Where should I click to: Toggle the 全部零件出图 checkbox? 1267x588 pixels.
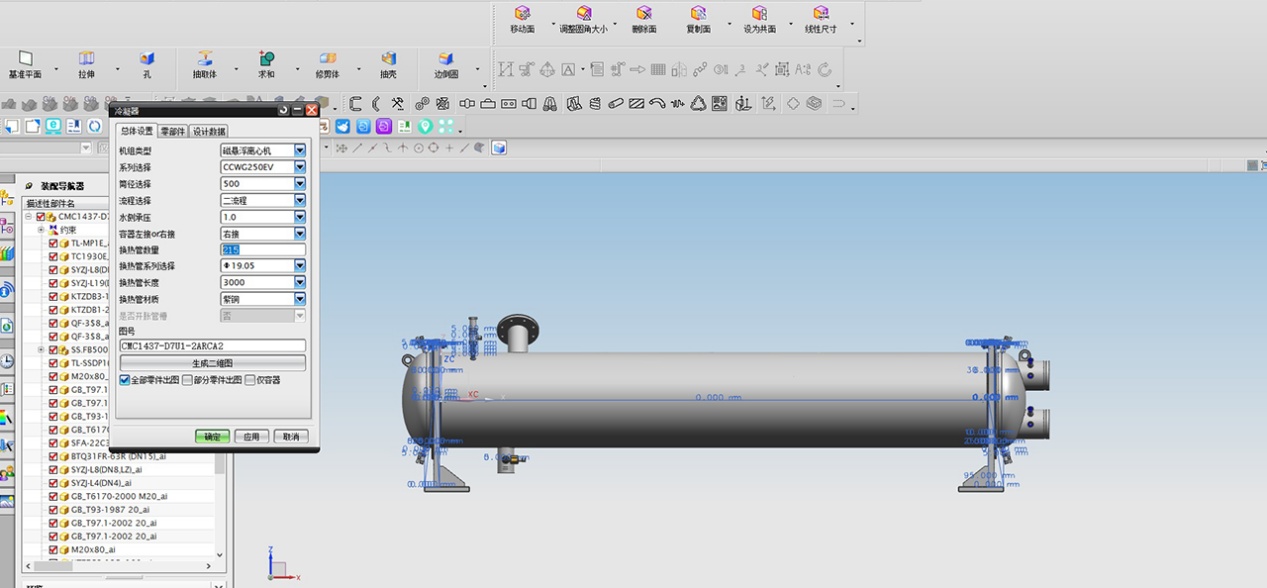[125, 380]
